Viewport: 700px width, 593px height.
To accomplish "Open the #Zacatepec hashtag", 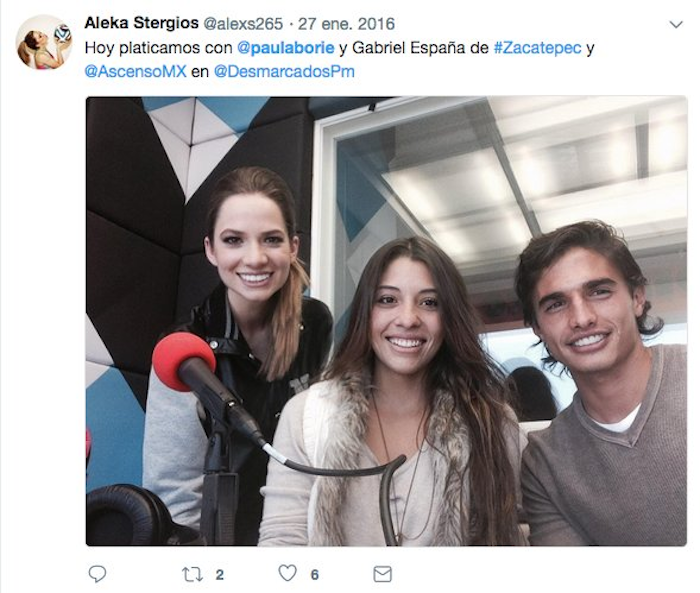I will pos(538,48).
